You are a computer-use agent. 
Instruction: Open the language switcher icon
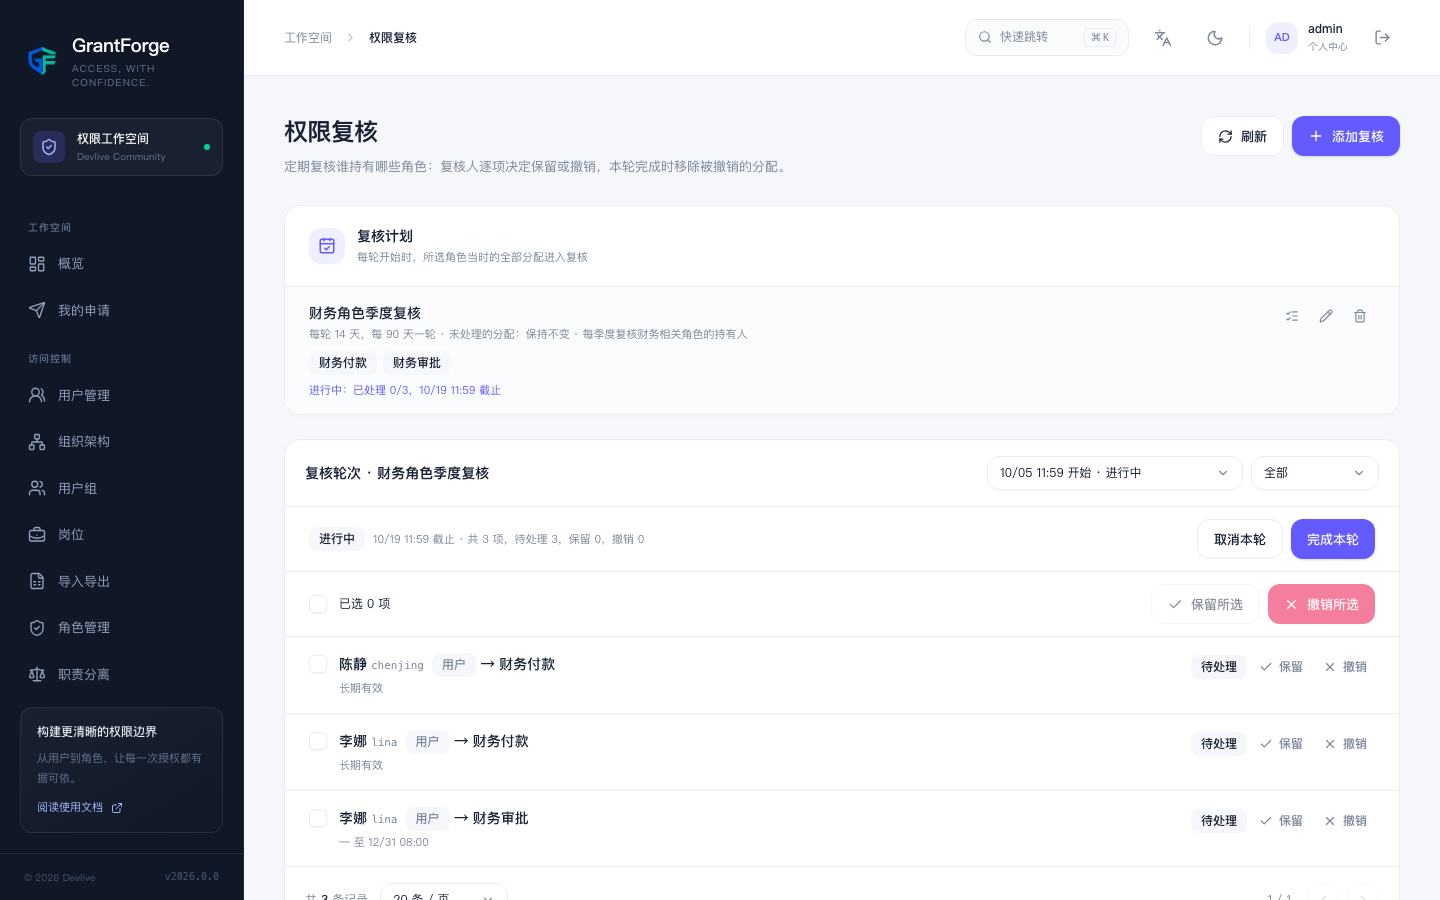(x=1163, y=38)
